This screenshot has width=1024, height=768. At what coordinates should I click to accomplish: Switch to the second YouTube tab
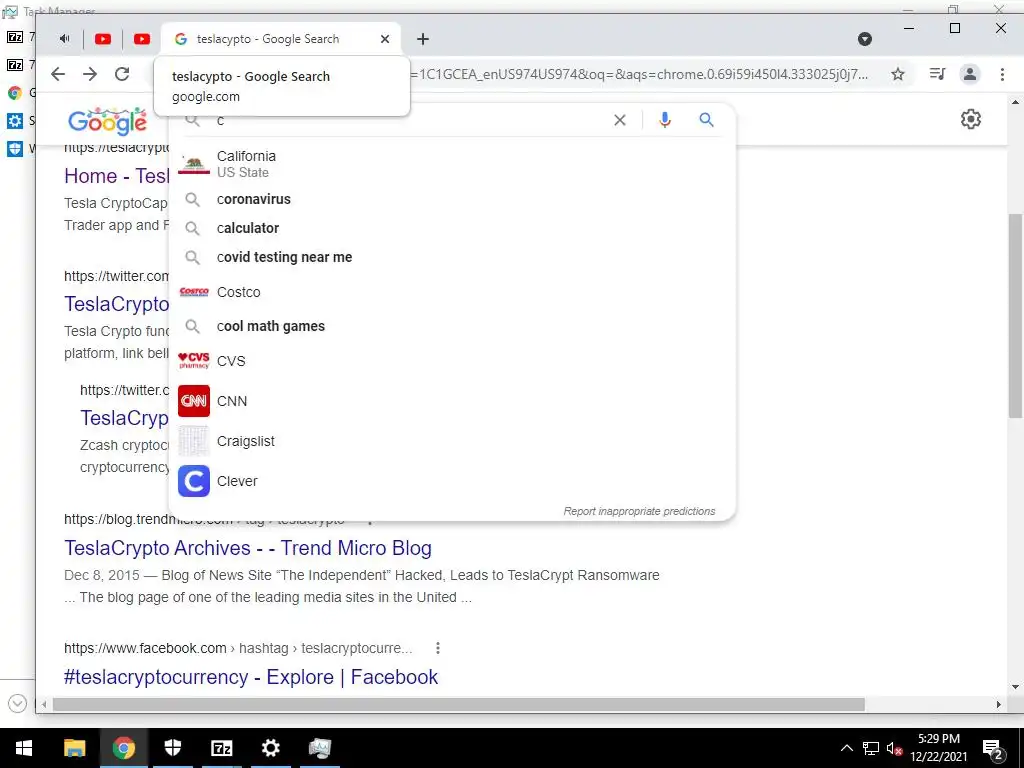(x=142, y=39)
